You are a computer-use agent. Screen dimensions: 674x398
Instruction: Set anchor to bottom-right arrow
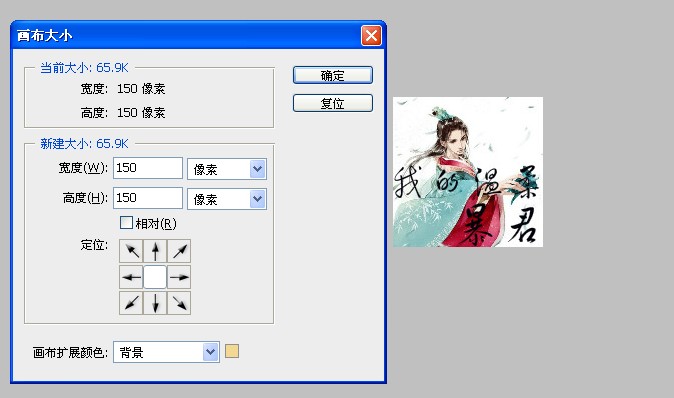click(x=179, y=303)
